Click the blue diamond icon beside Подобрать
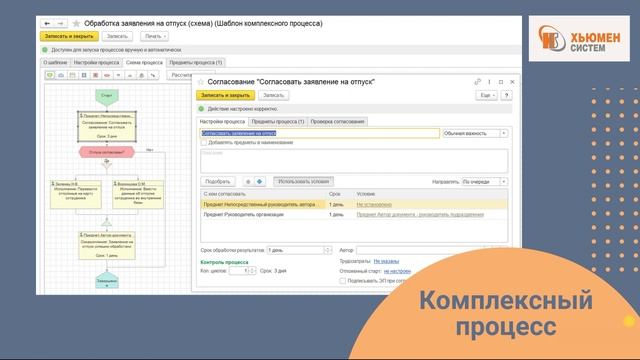 pyautogui.click(x=259, y=181)
